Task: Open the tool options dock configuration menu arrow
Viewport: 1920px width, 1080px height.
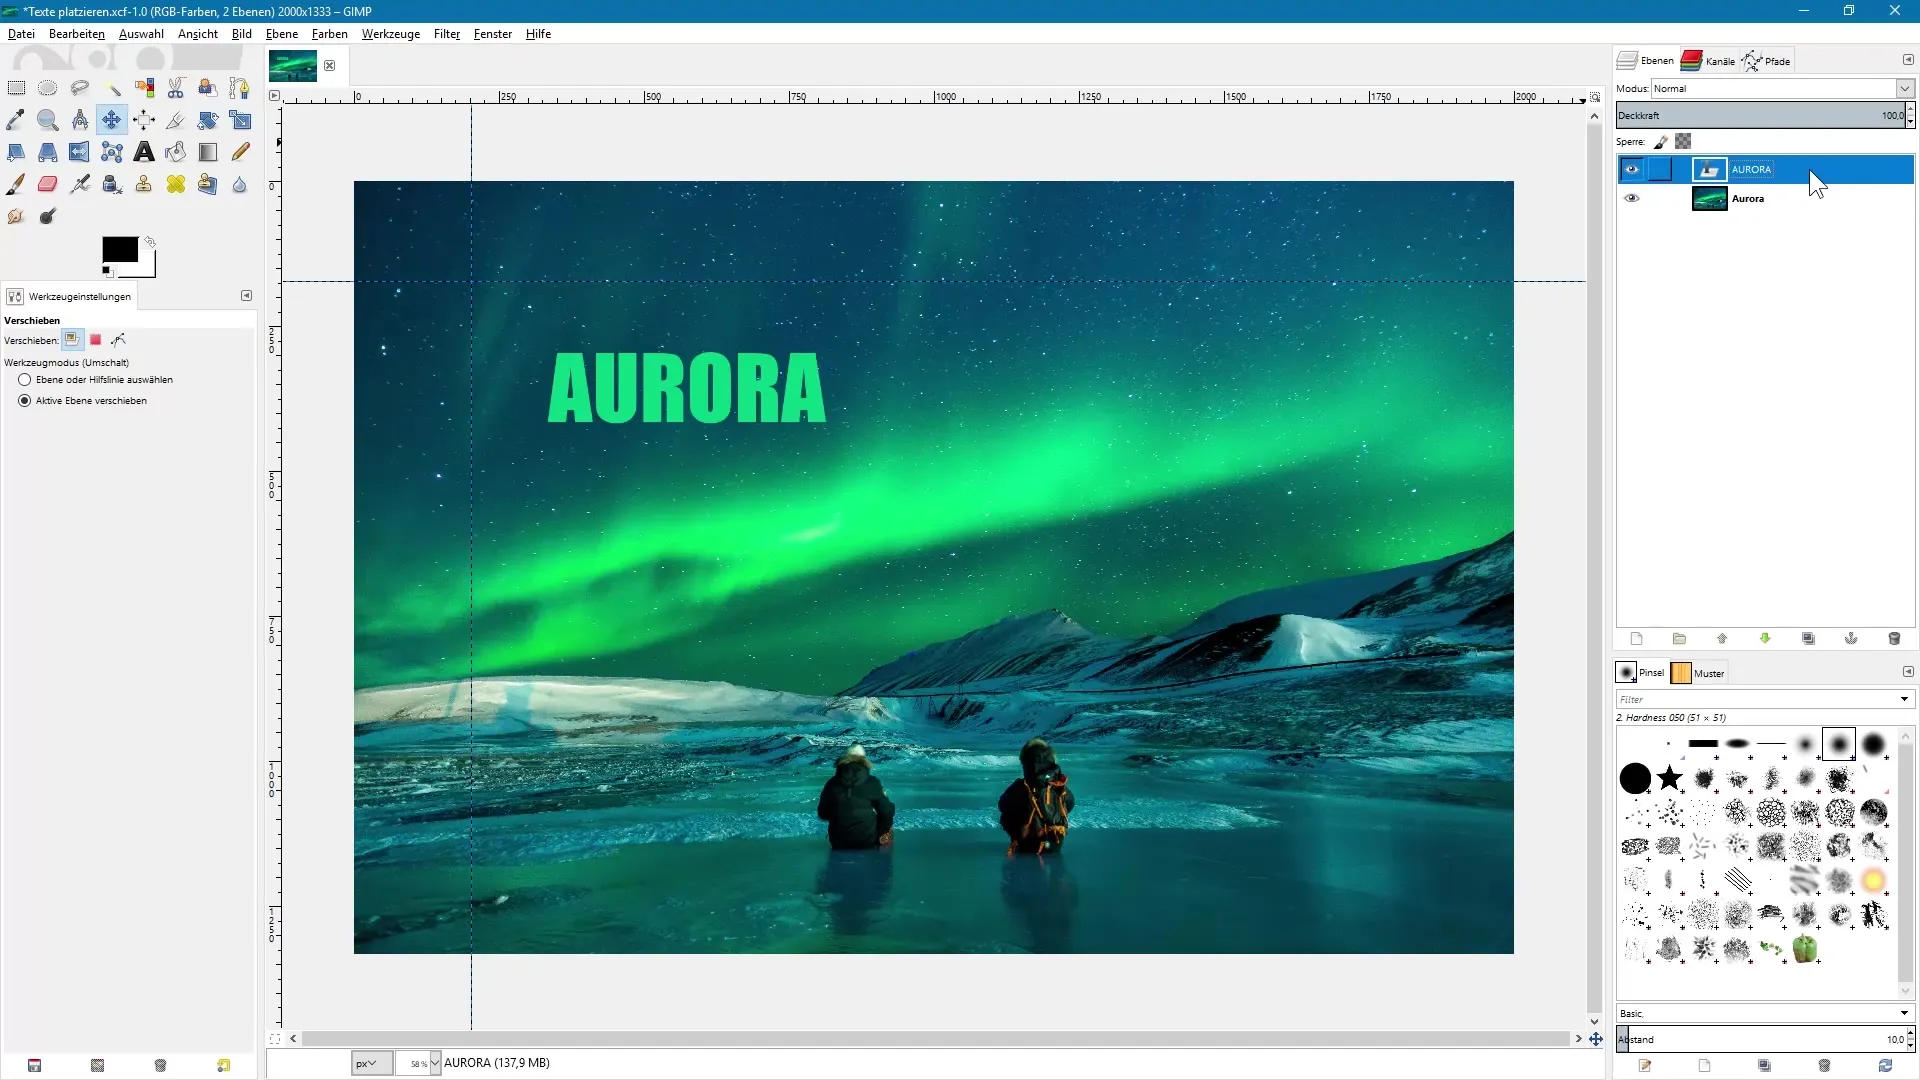Action: point(247,296)
